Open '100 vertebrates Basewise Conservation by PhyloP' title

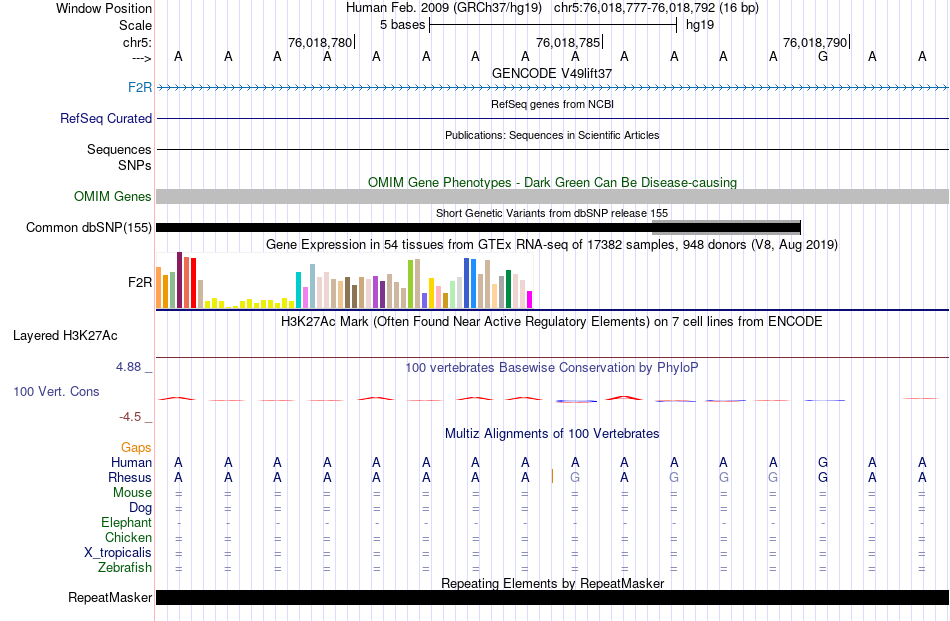(552, 368)
